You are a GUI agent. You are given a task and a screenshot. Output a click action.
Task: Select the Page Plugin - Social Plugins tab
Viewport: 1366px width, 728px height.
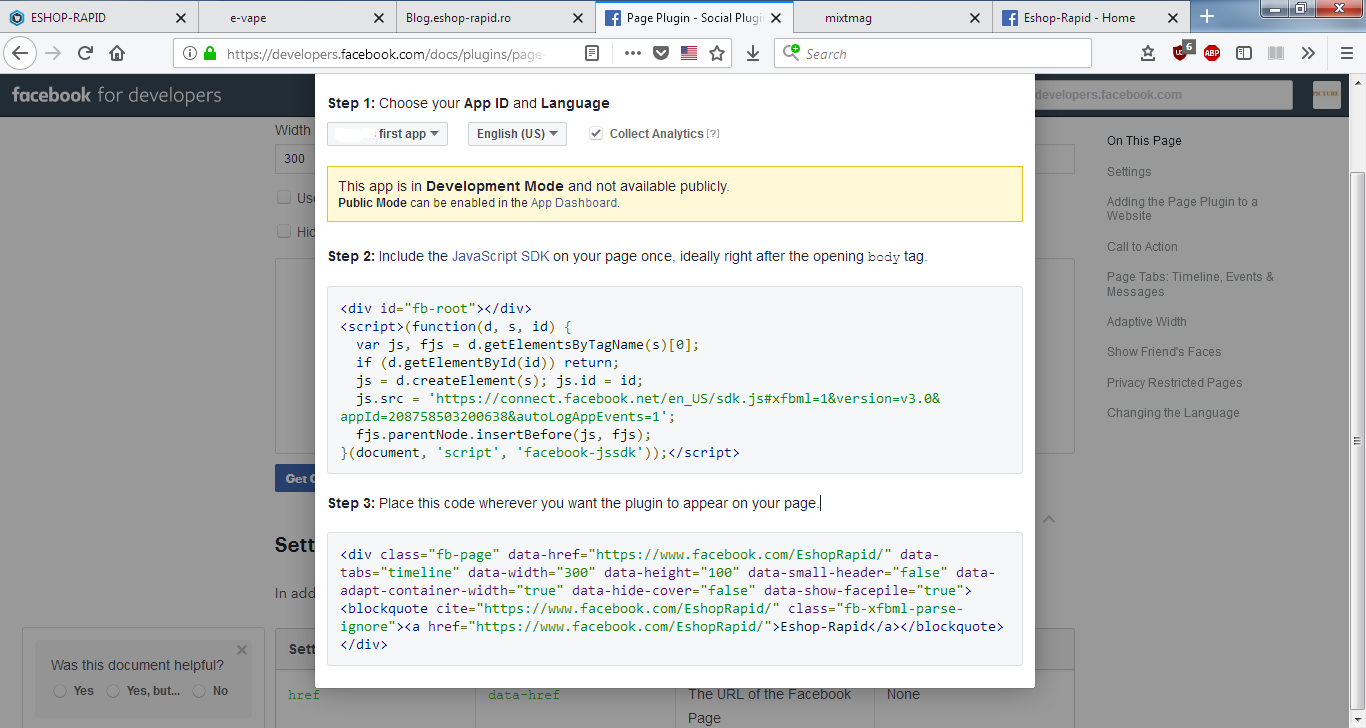click(x=694, y=18)
